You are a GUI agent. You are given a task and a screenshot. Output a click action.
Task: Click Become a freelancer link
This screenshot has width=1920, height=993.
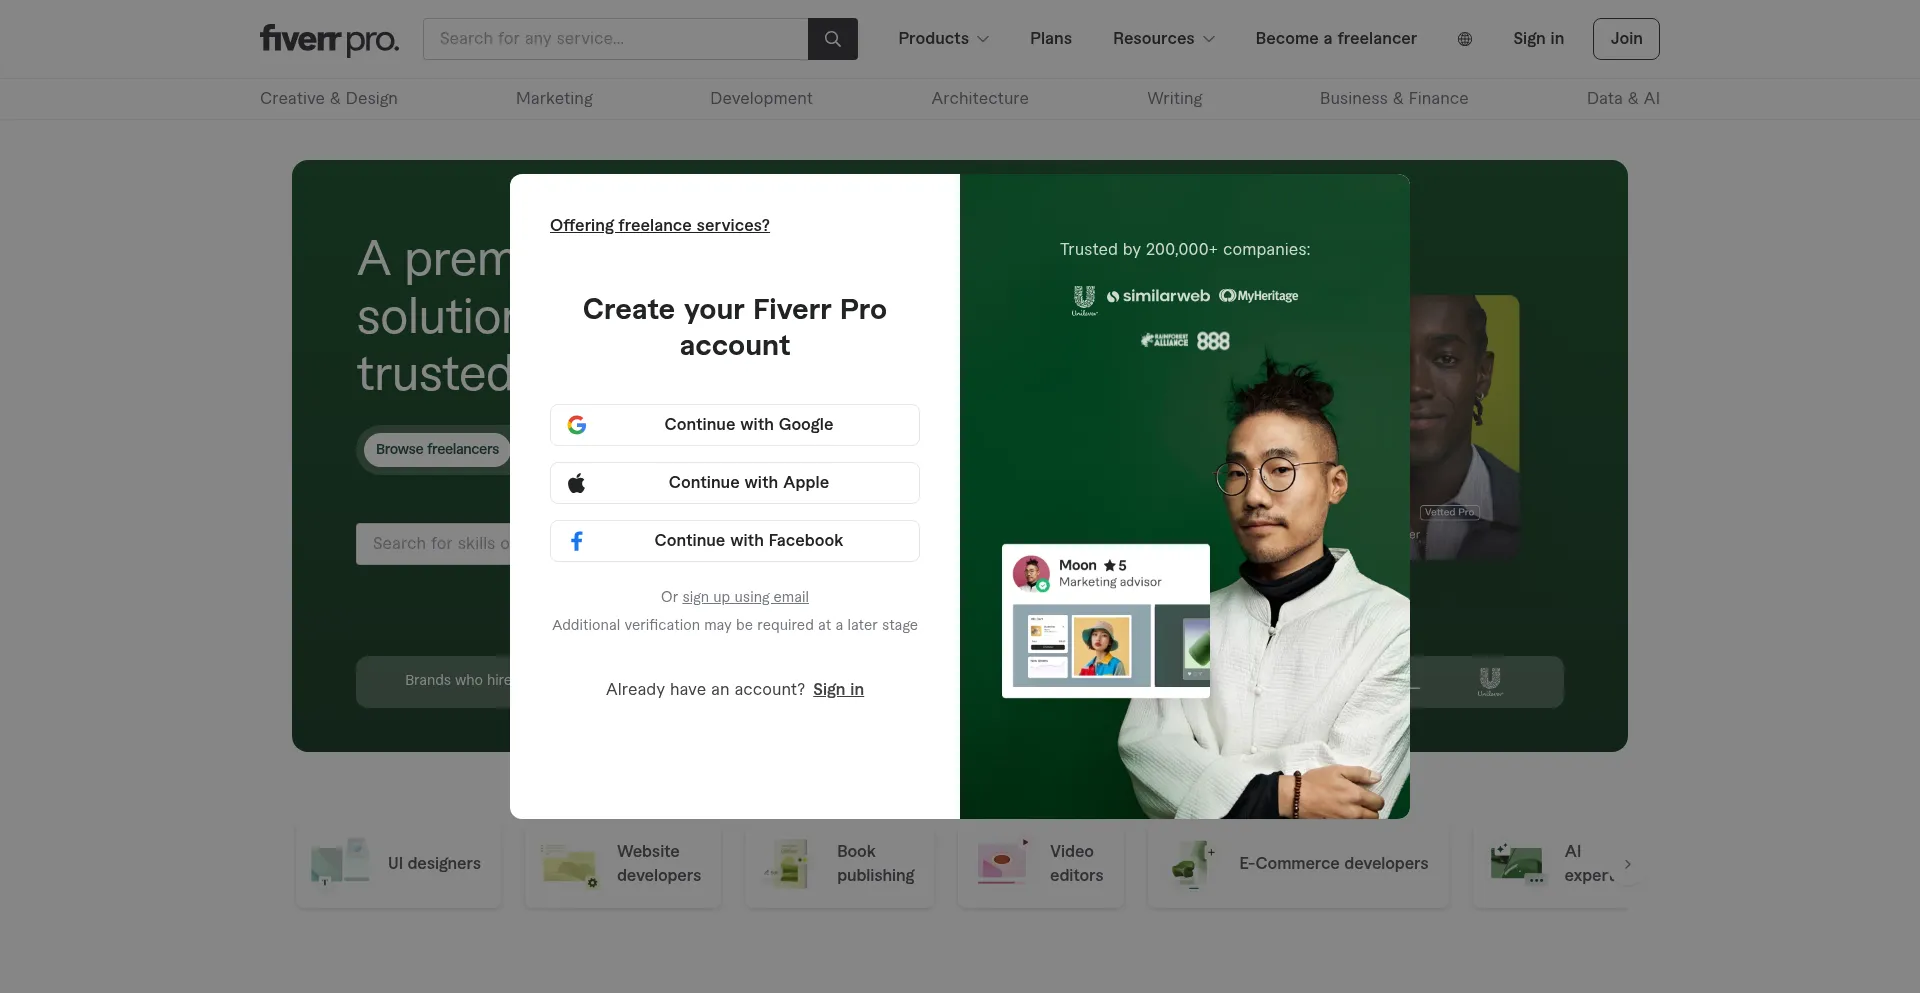coord(1336,39)
